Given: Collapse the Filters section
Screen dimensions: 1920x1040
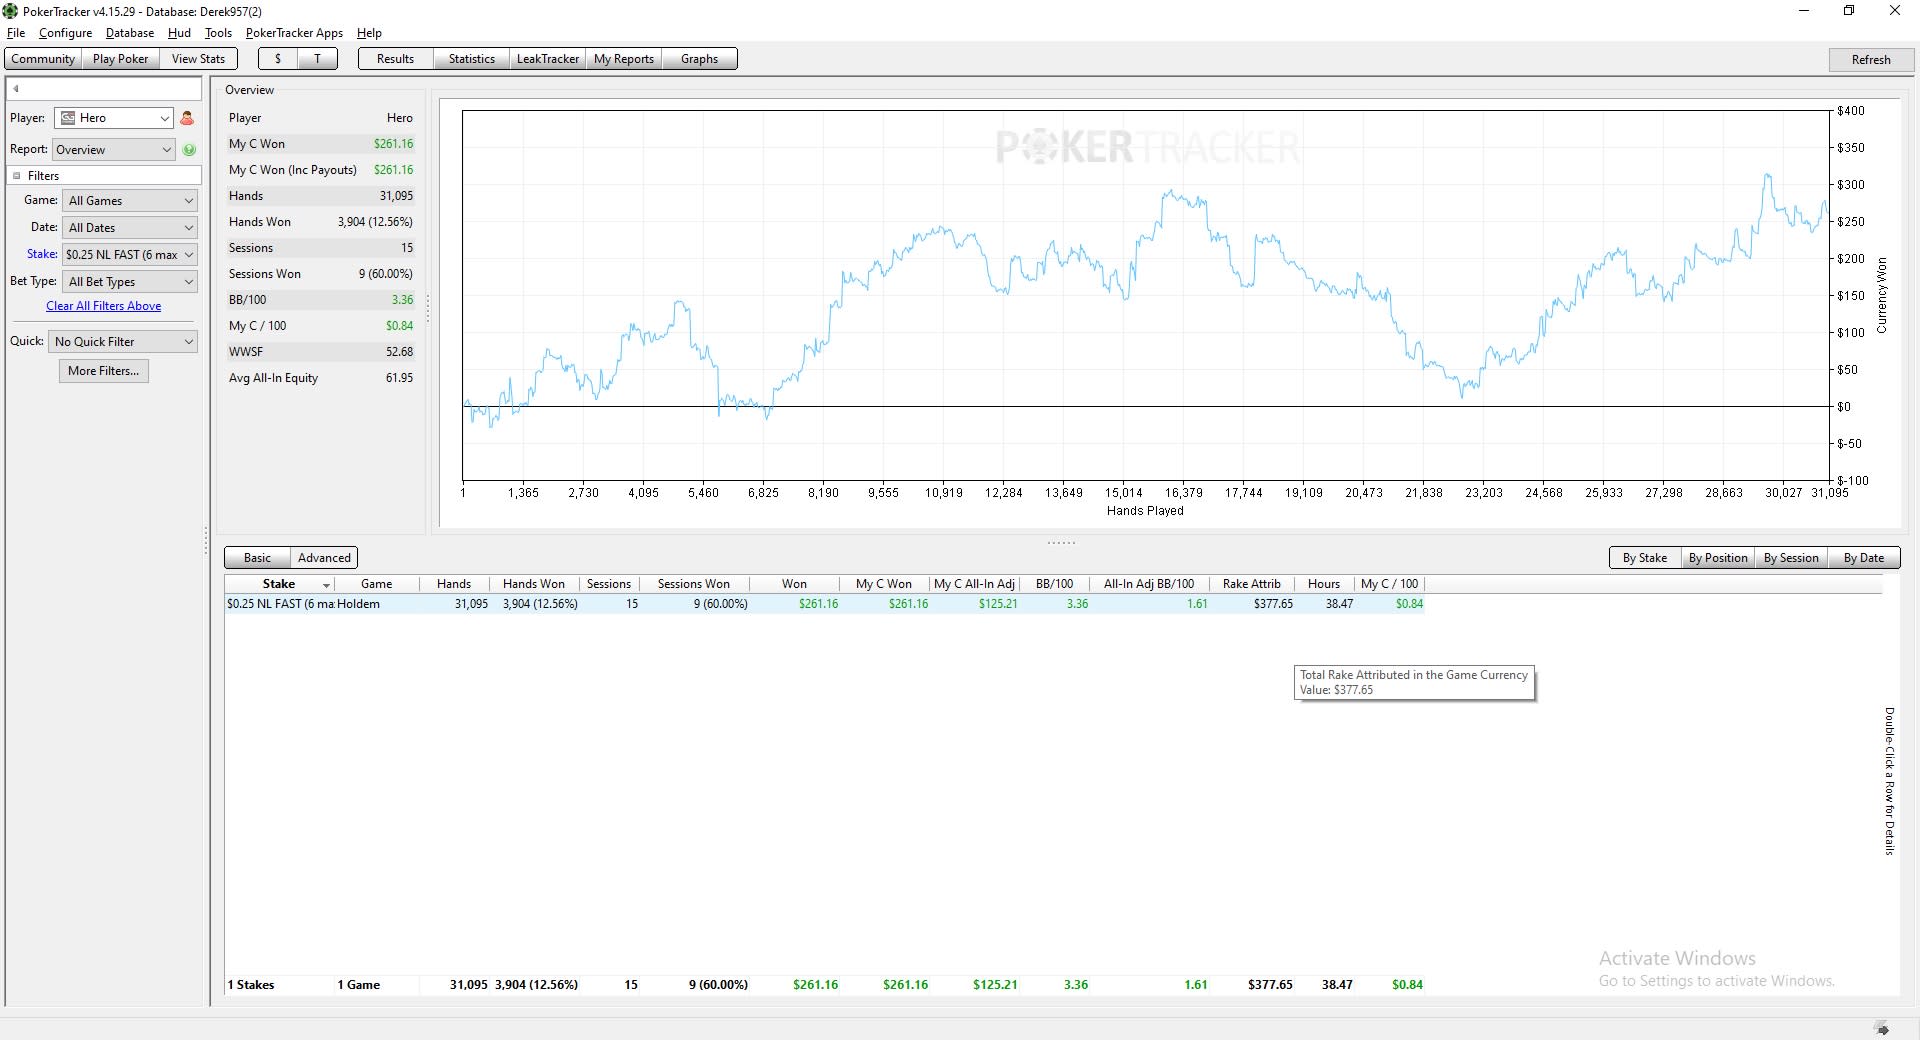Looking at the screenshot, I should [x=17, y=176].
